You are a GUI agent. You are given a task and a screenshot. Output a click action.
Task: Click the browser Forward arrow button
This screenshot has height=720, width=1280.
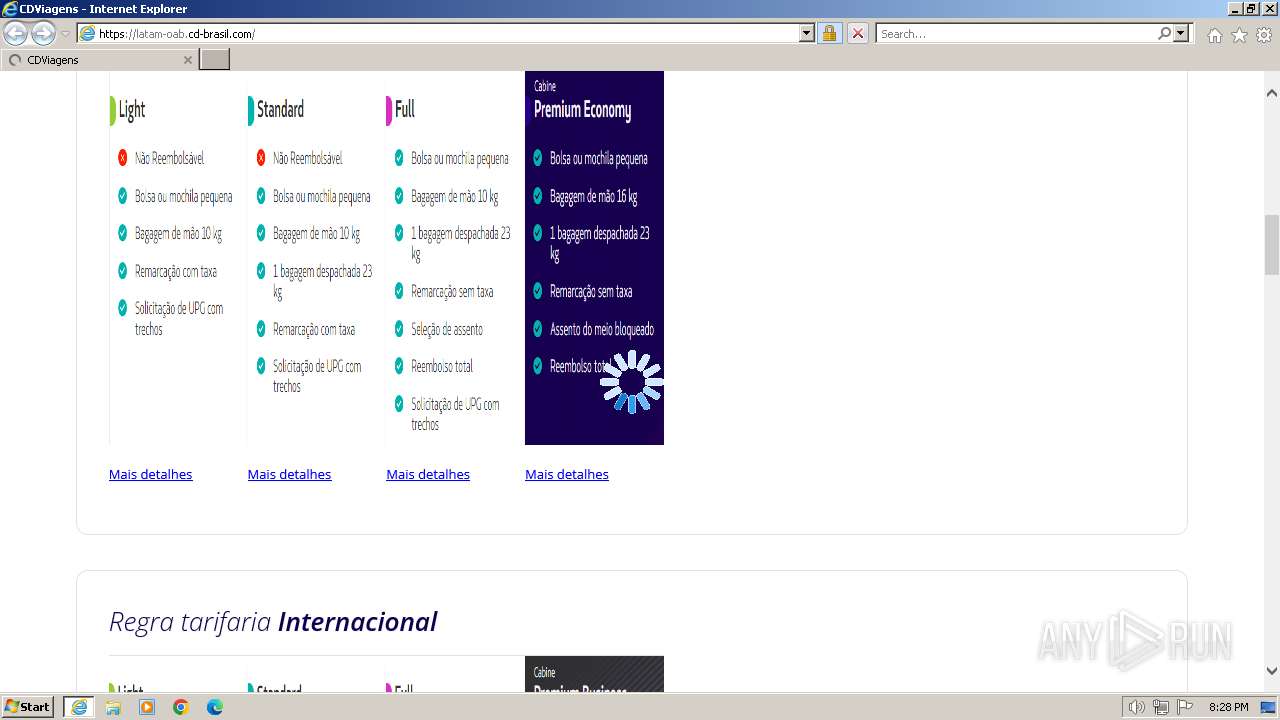(x=43, y=33)
